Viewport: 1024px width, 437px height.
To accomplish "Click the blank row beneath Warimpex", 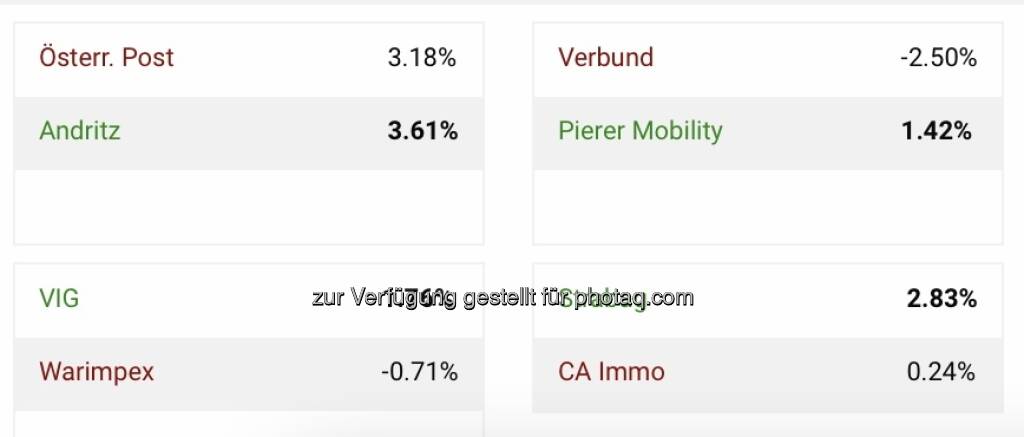I will pyautogui.click(x=248, y=424).
